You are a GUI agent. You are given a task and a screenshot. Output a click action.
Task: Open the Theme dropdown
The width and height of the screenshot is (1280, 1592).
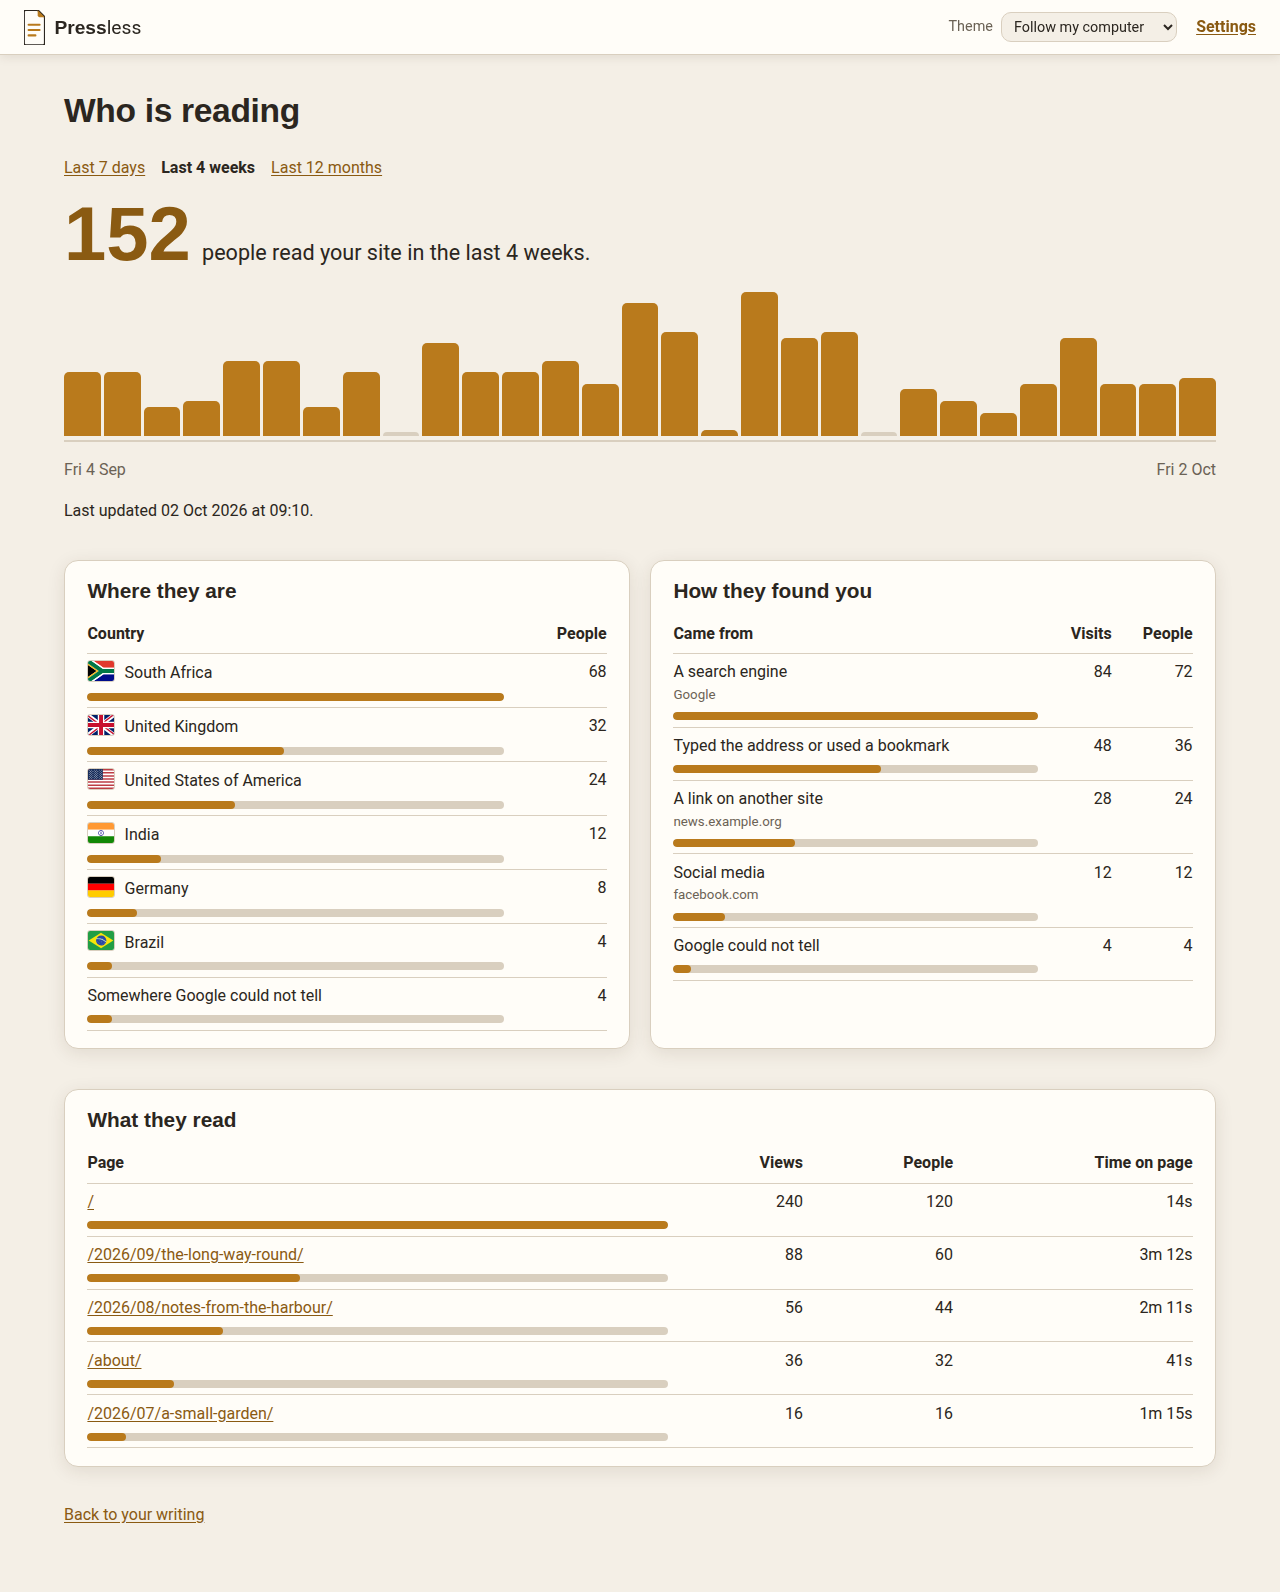[1089, 27]
